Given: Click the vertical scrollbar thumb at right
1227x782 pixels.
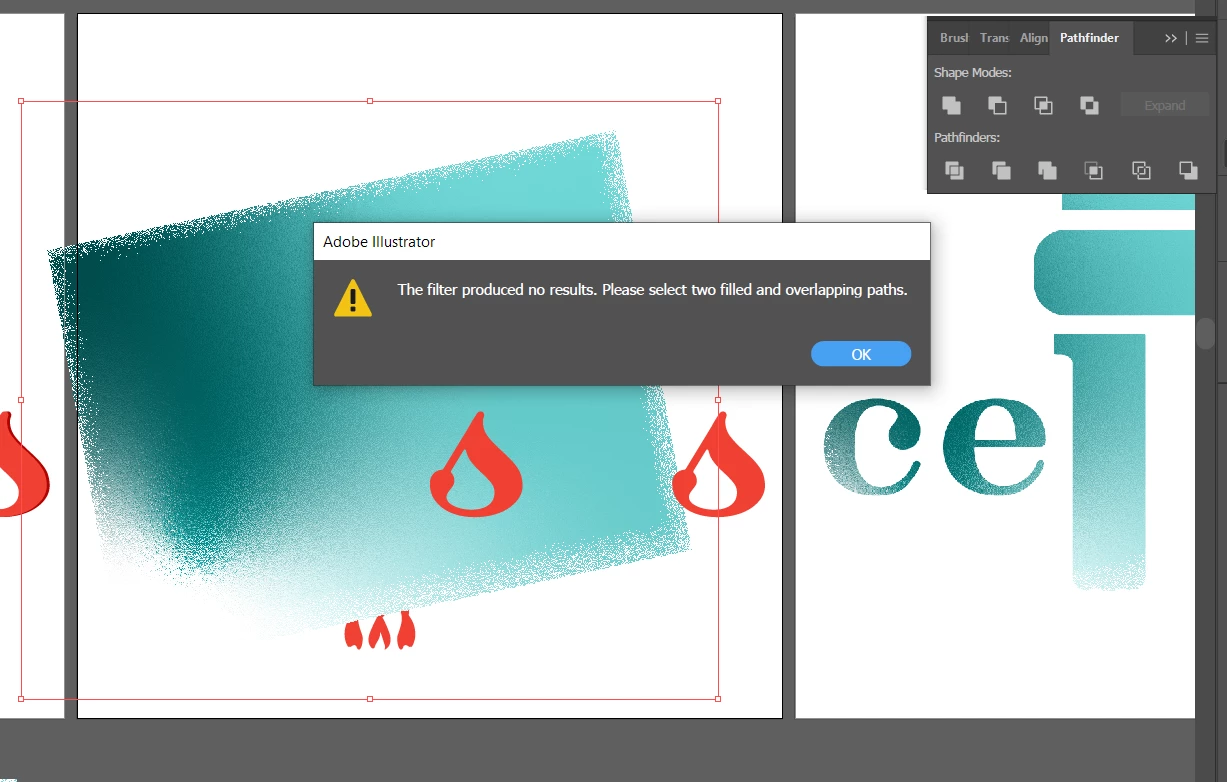Looking at the screenshot, I should tap(1207, 333).
